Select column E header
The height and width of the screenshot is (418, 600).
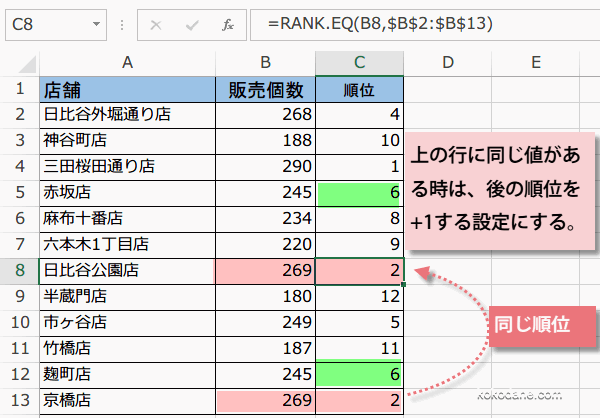pyautogui.click(x=536, y=63)
